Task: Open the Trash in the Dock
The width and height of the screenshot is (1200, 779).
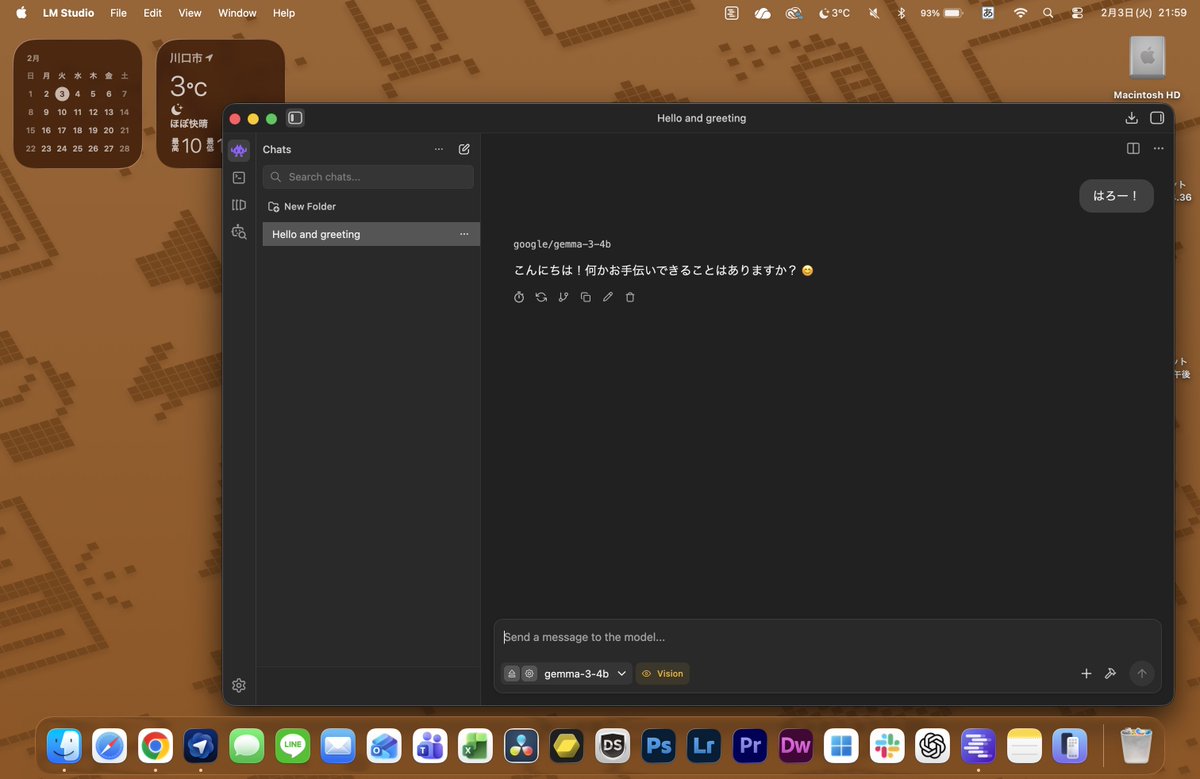Action: (1136, 745)
